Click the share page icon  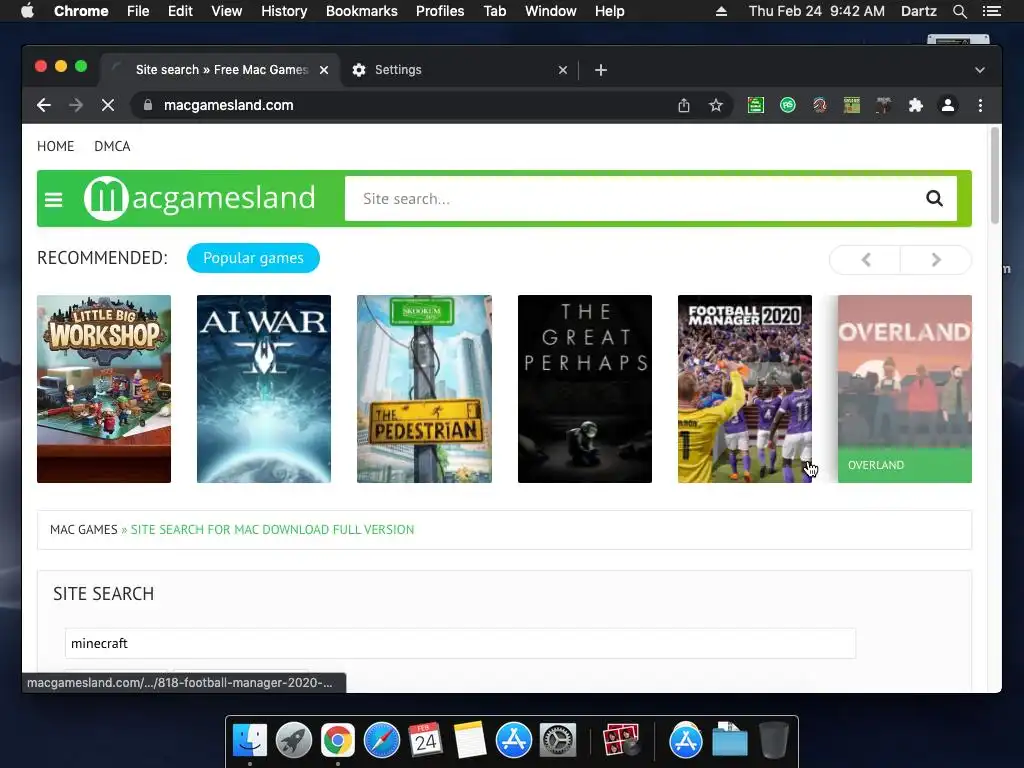pyautogui.click(x=684, y=105)
